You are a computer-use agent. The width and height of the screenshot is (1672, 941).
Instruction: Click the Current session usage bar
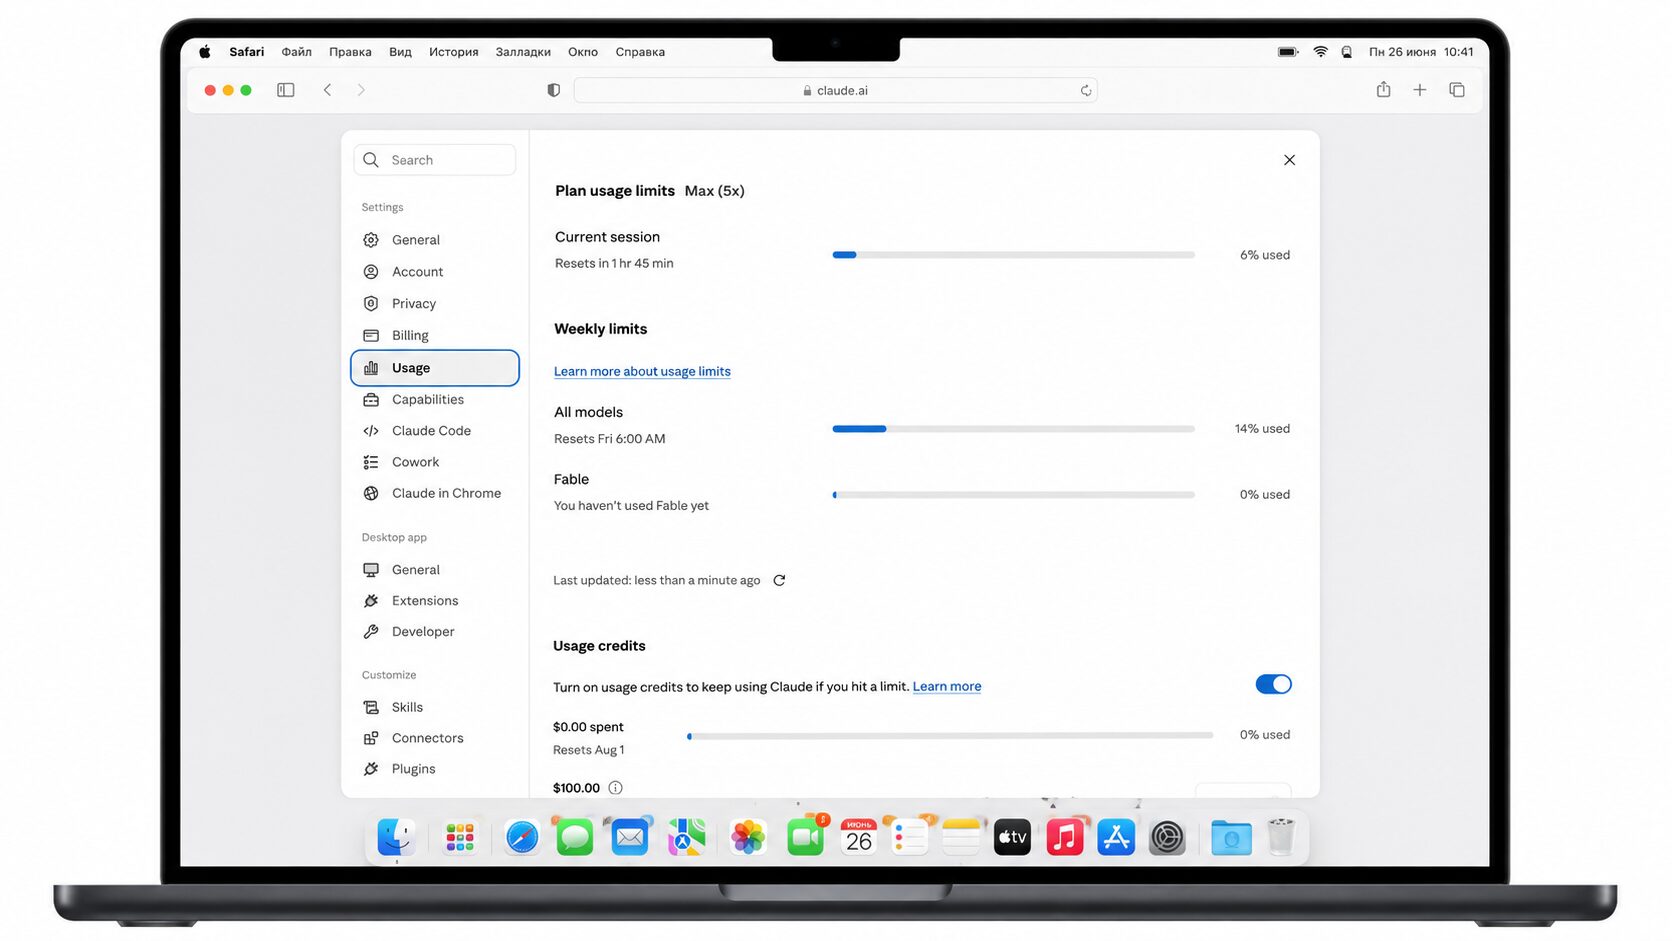tap(1013, 255)
